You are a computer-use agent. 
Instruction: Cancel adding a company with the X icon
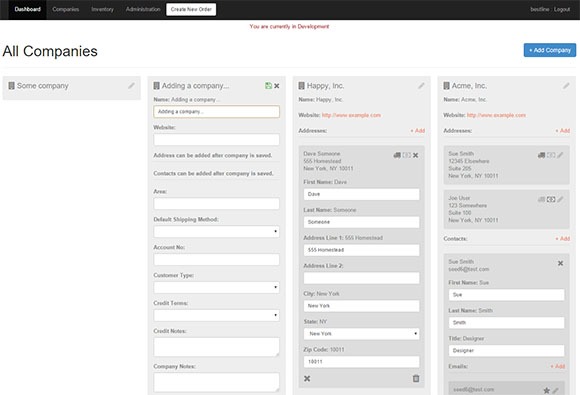[277, 86]
